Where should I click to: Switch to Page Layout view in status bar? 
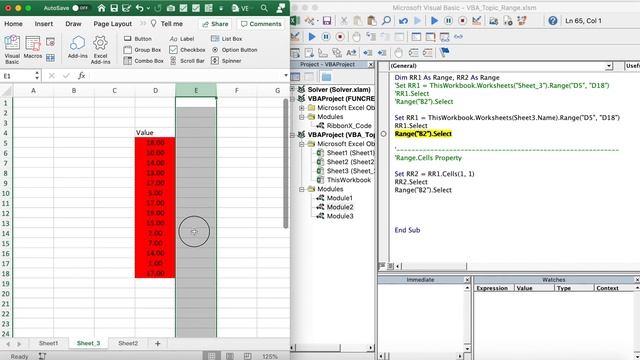(230, 356)
